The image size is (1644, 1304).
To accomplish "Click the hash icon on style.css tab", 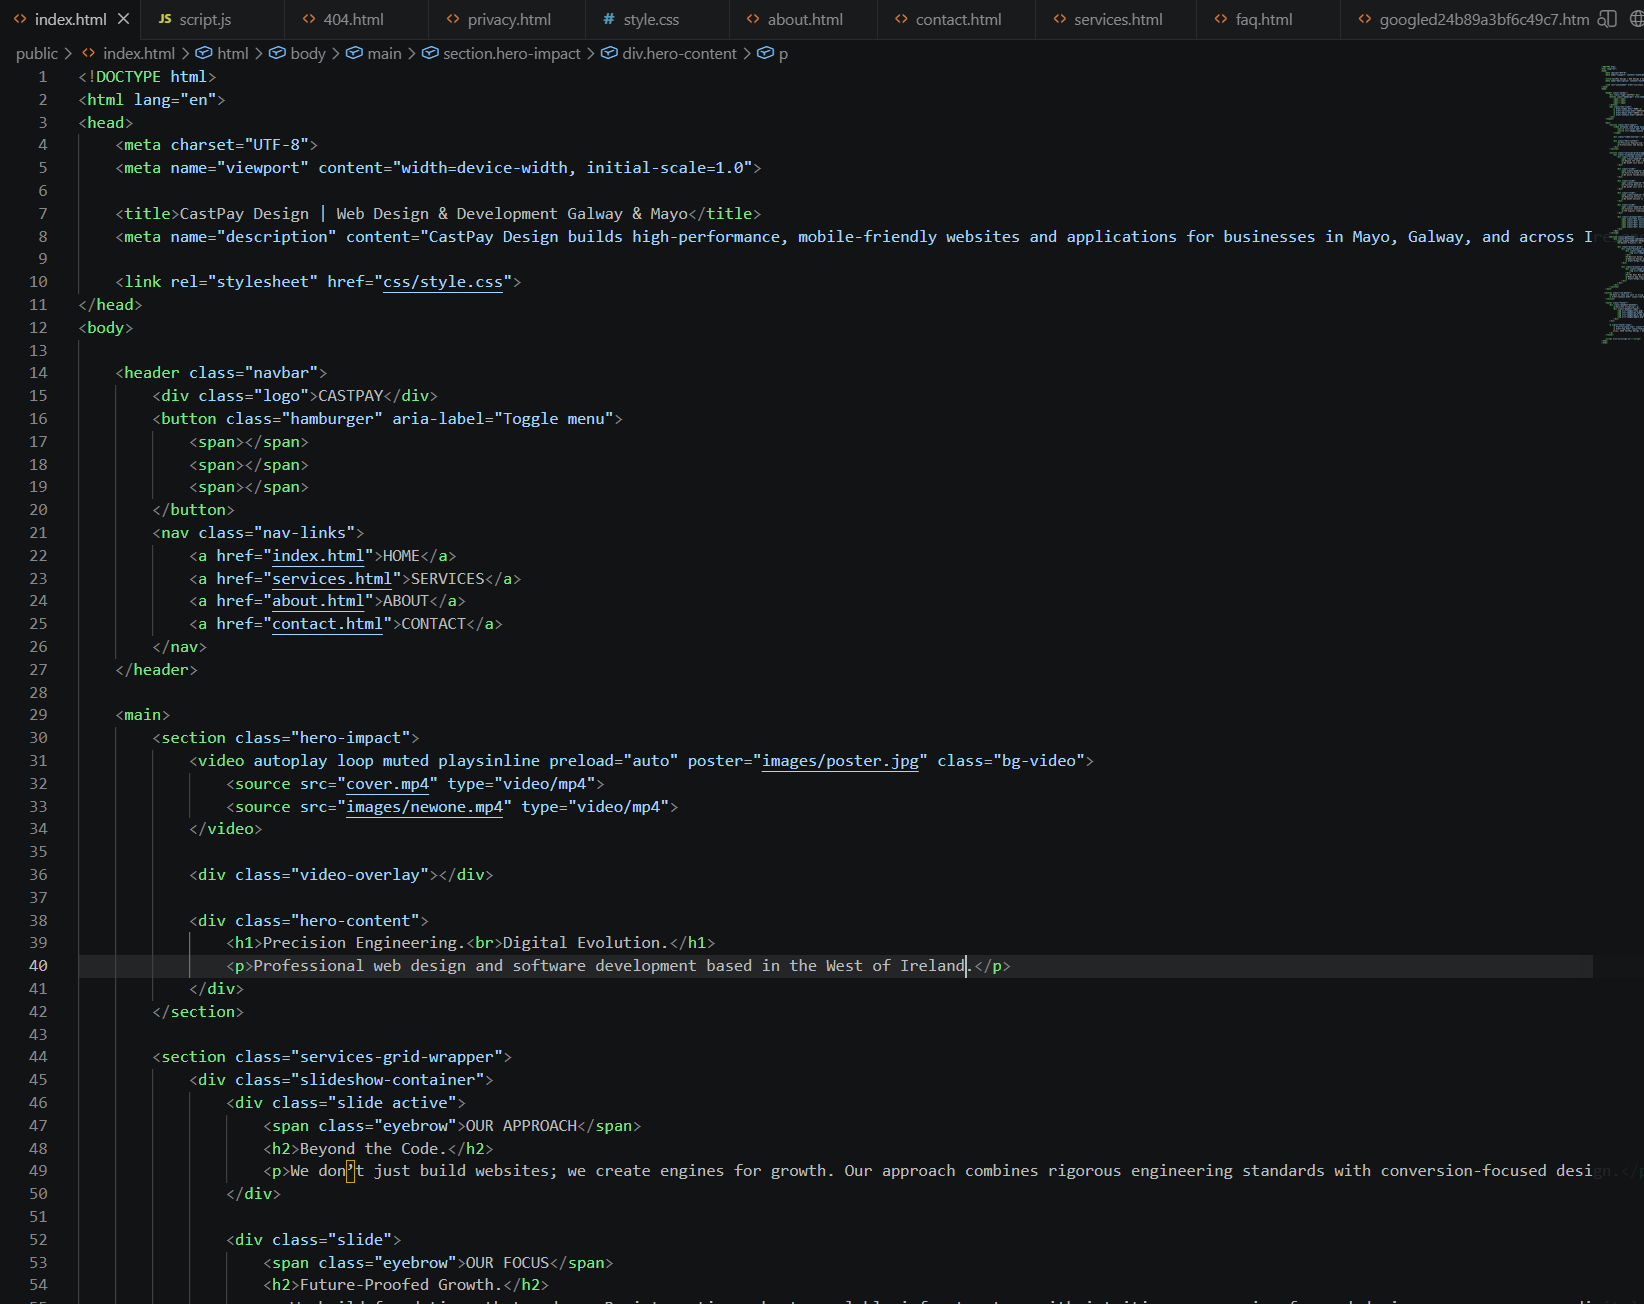I will click(x=609, y=19).
